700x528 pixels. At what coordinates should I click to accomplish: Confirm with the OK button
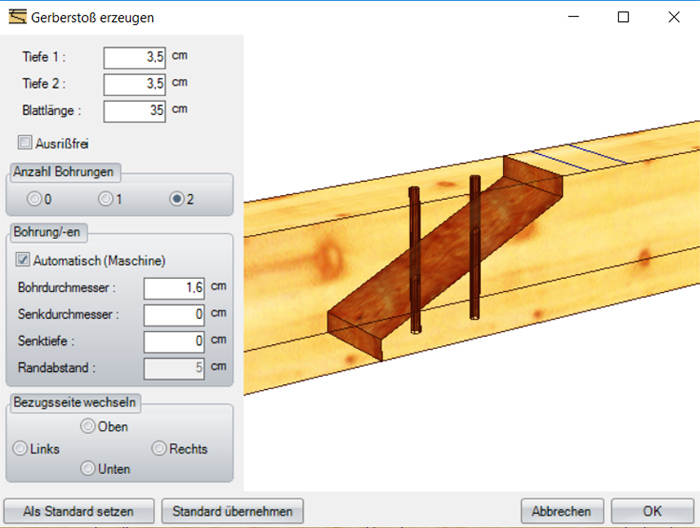(x=652, y=511)
